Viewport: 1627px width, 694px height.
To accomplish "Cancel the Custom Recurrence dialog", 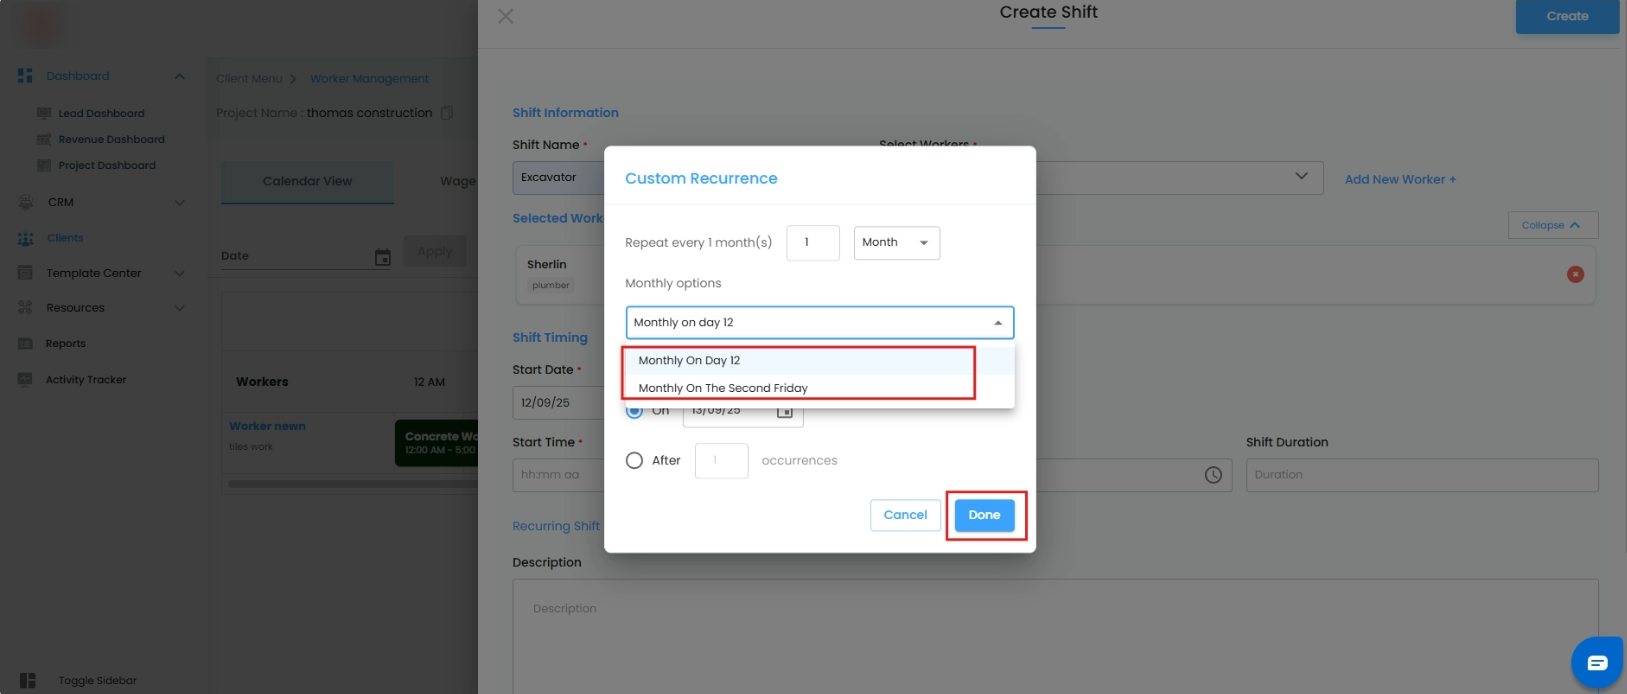I will pyautogui.click(x=905, y=515).
